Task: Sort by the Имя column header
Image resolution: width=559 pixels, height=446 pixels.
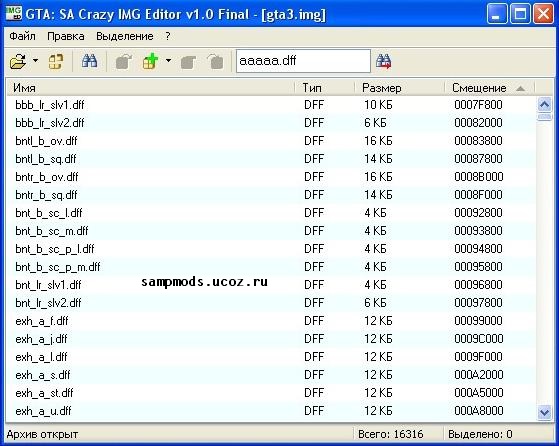Action: tap(151, 88)
